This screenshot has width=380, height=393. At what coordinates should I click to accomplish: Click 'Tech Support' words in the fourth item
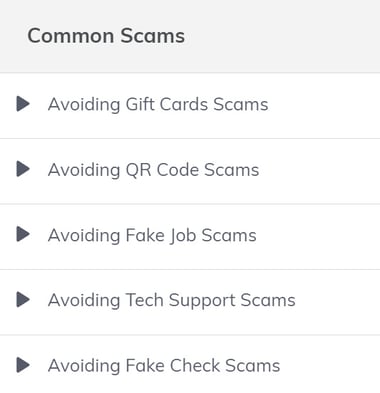[x=181, y=301]
